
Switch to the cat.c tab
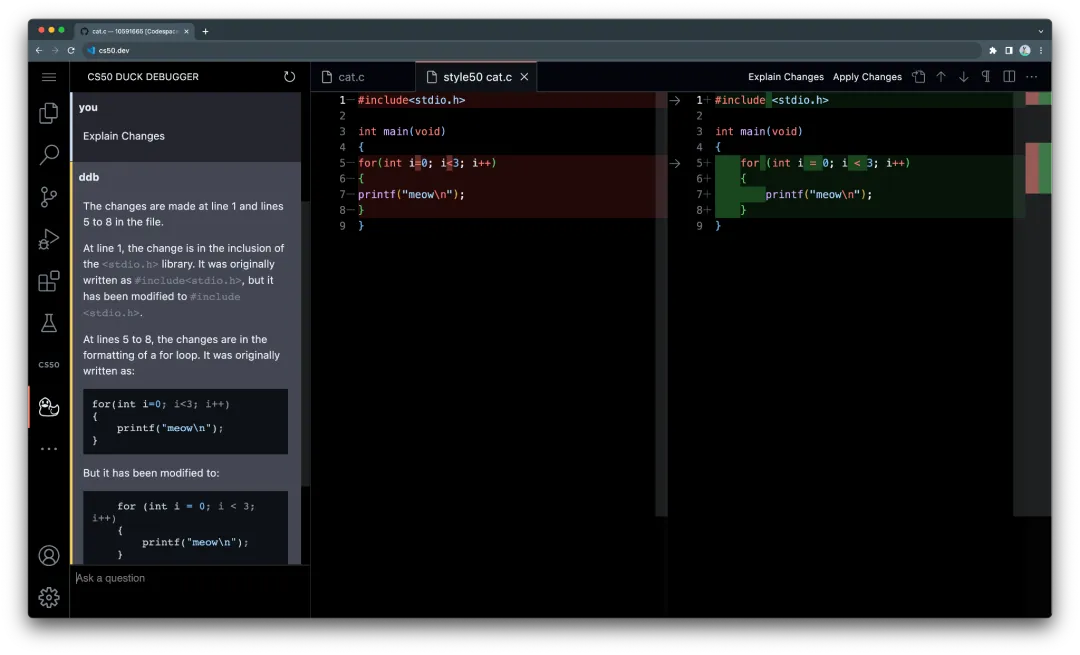tap(351, 77)
